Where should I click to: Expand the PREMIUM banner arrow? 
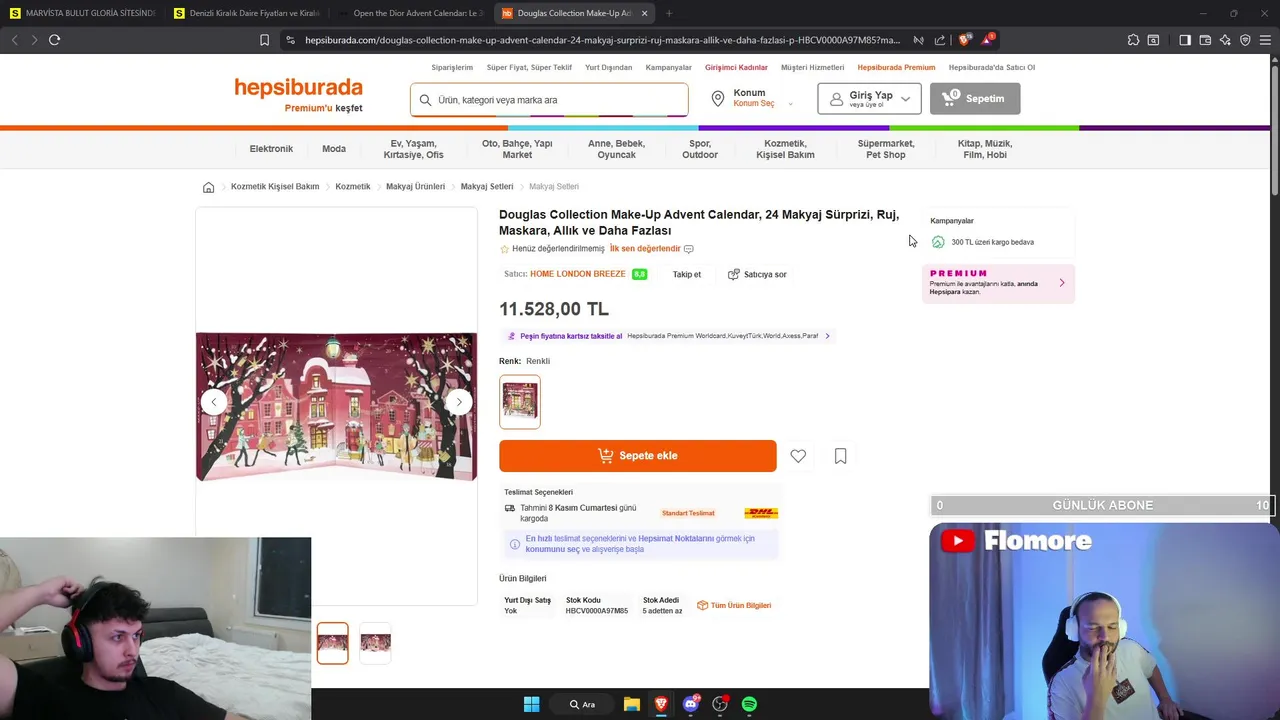pos(1062,283)
